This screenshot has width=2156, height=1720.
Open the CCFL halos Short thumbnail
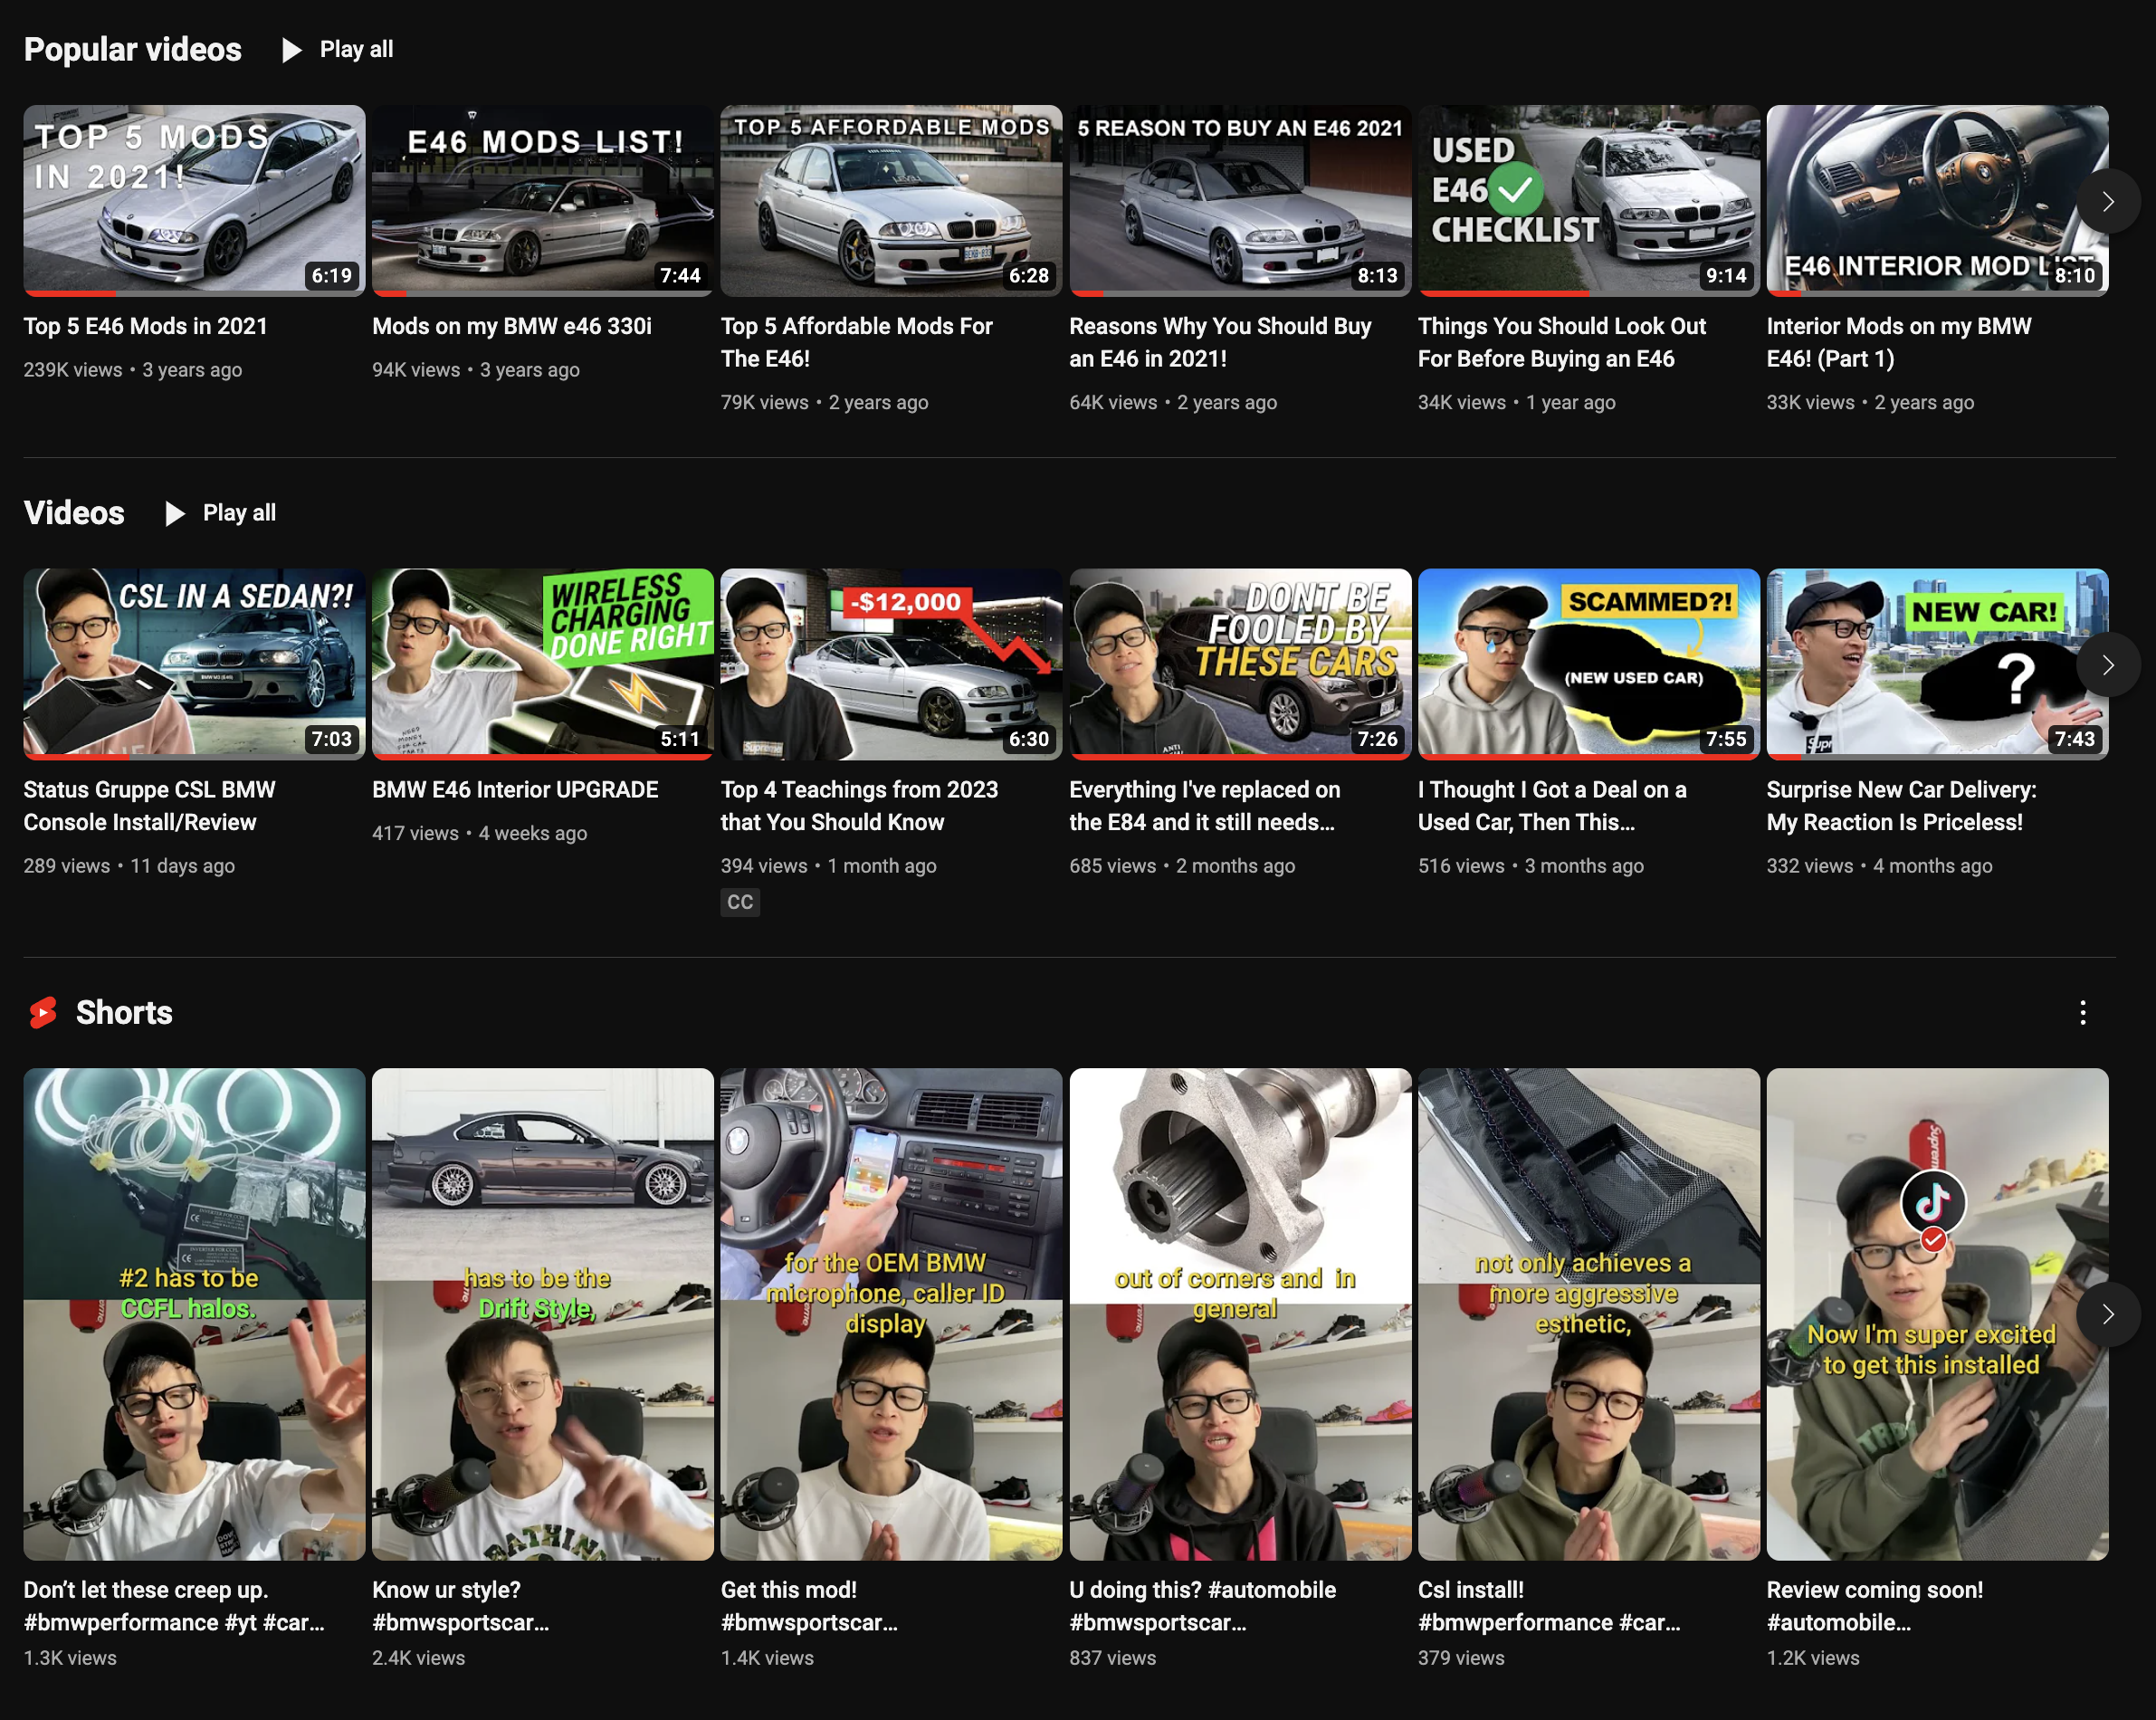[194, 1314]
